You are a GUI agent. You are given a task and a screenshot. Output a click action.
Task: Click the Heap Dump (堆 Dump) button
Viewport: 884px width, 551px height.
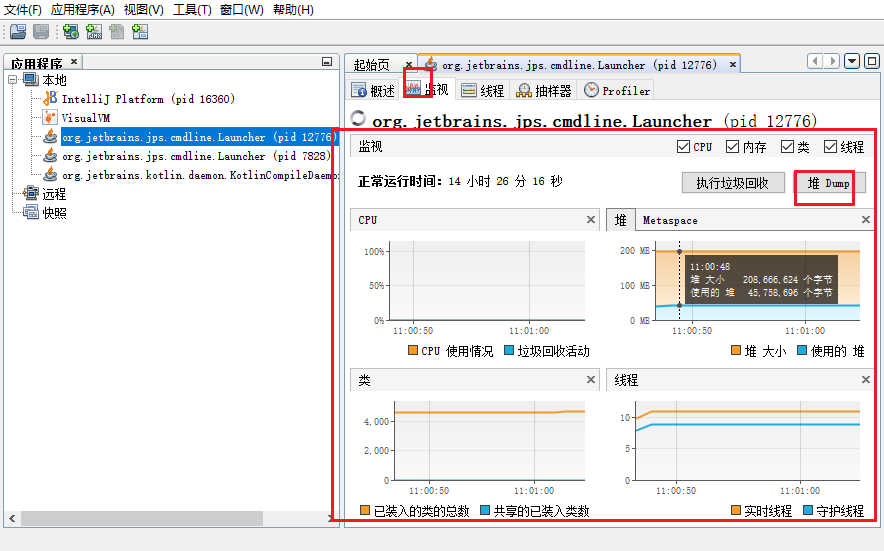pyautogui.click(x=828, y=183)
